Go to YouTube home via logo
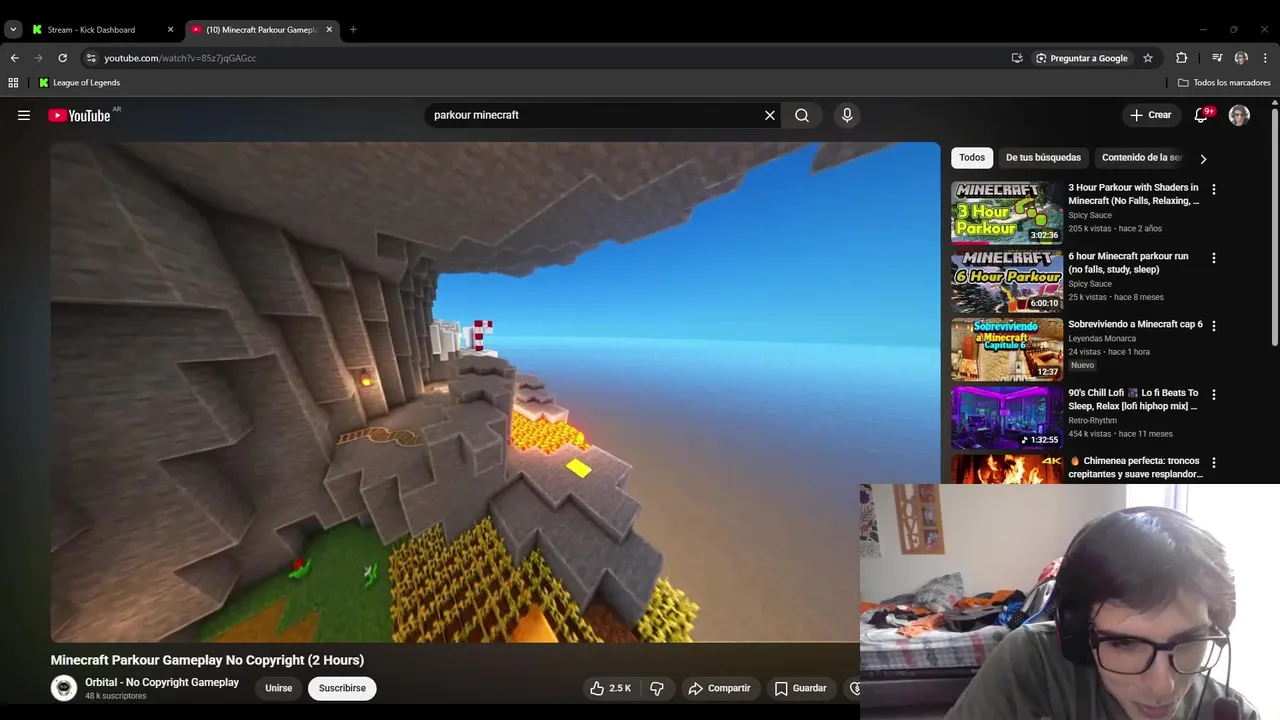This screenshot has height=720, width=1280. coord(79,115)
